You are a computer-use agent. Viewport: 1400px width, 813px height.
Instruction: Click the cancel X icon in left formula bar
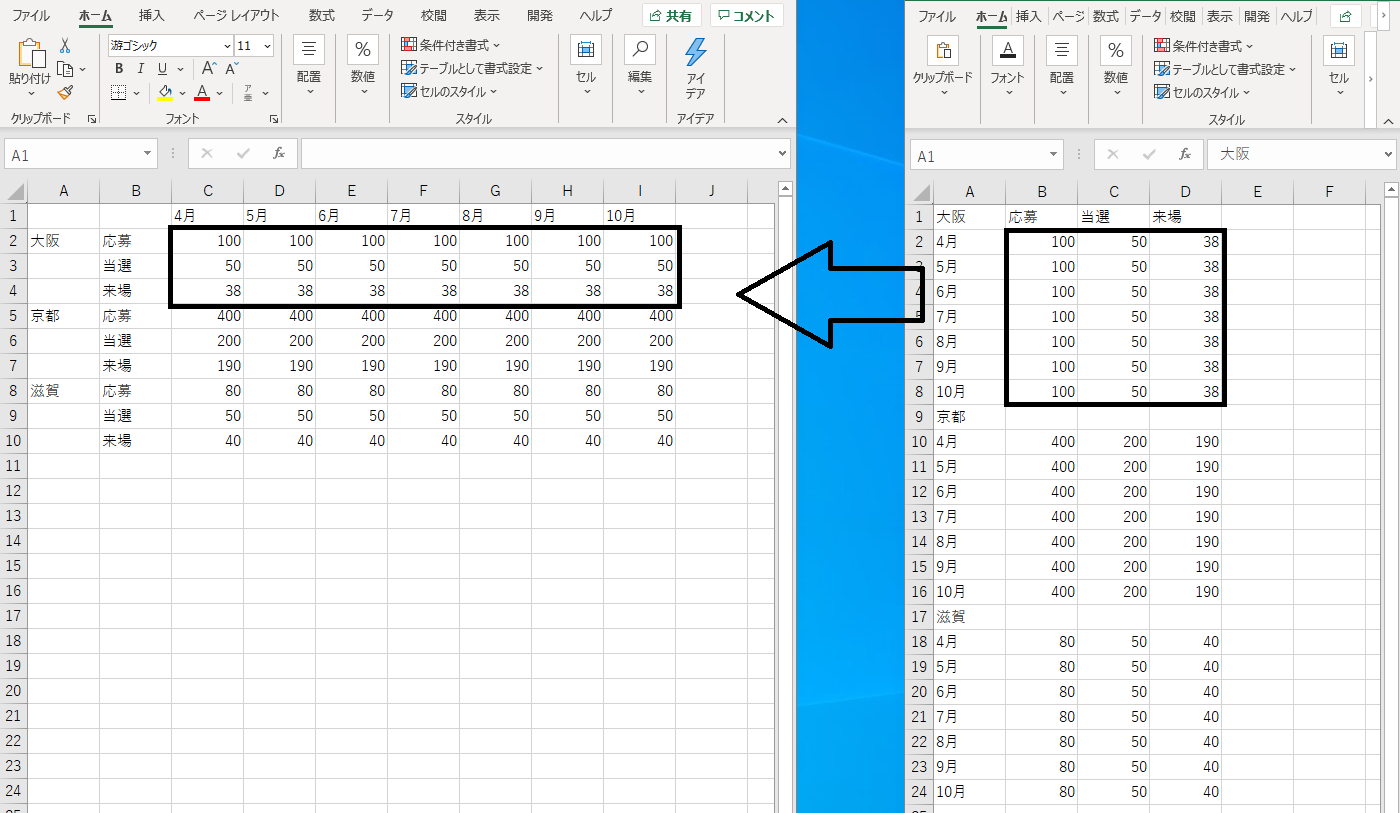pos(207,153)
